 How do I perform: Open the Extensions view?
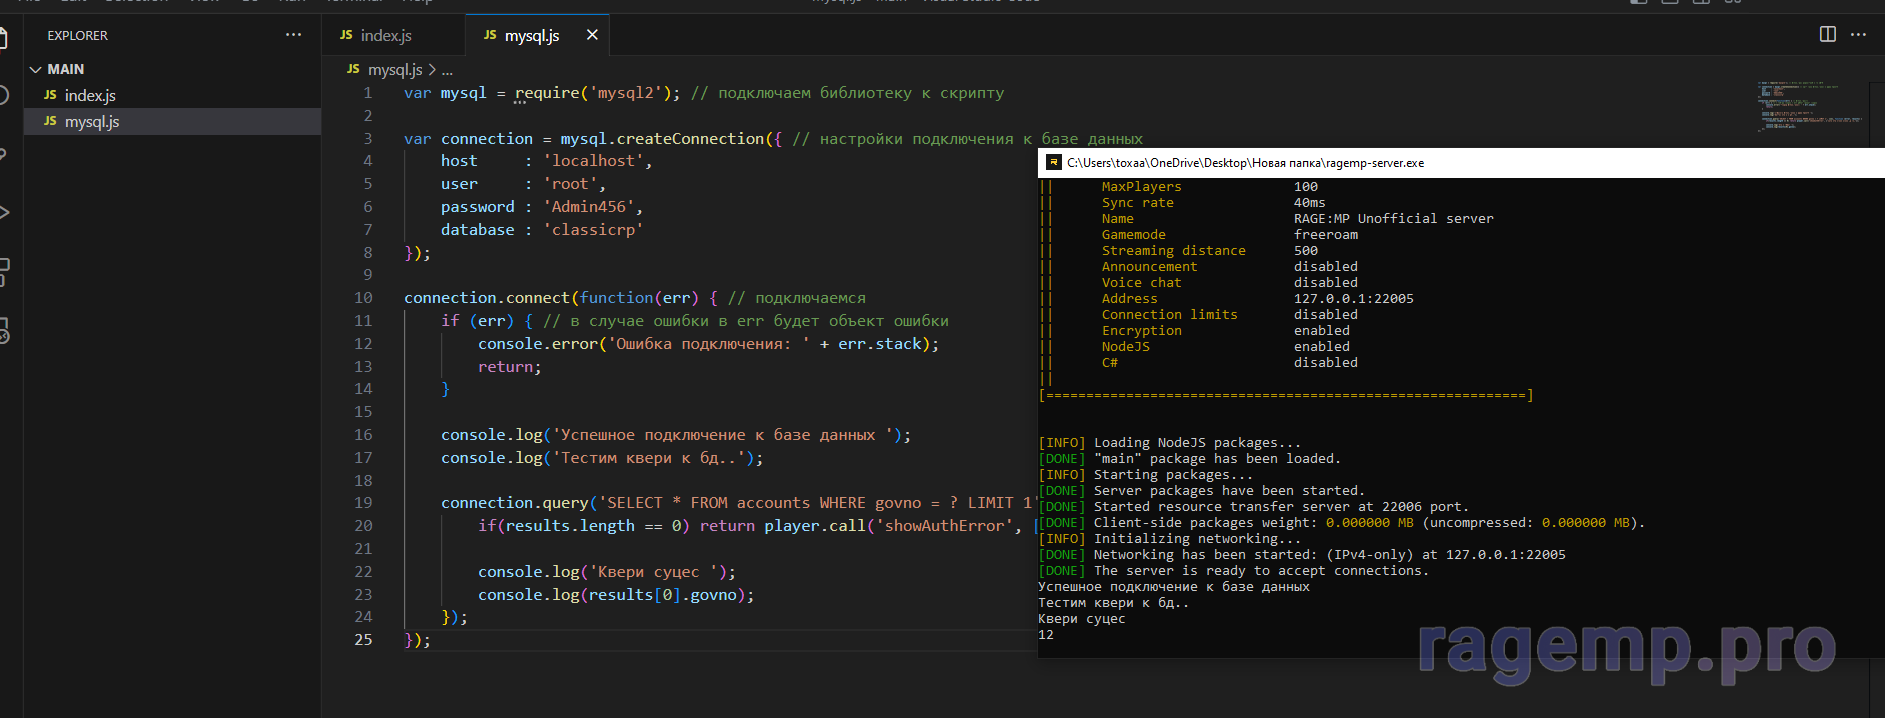[x=3, y=270]
